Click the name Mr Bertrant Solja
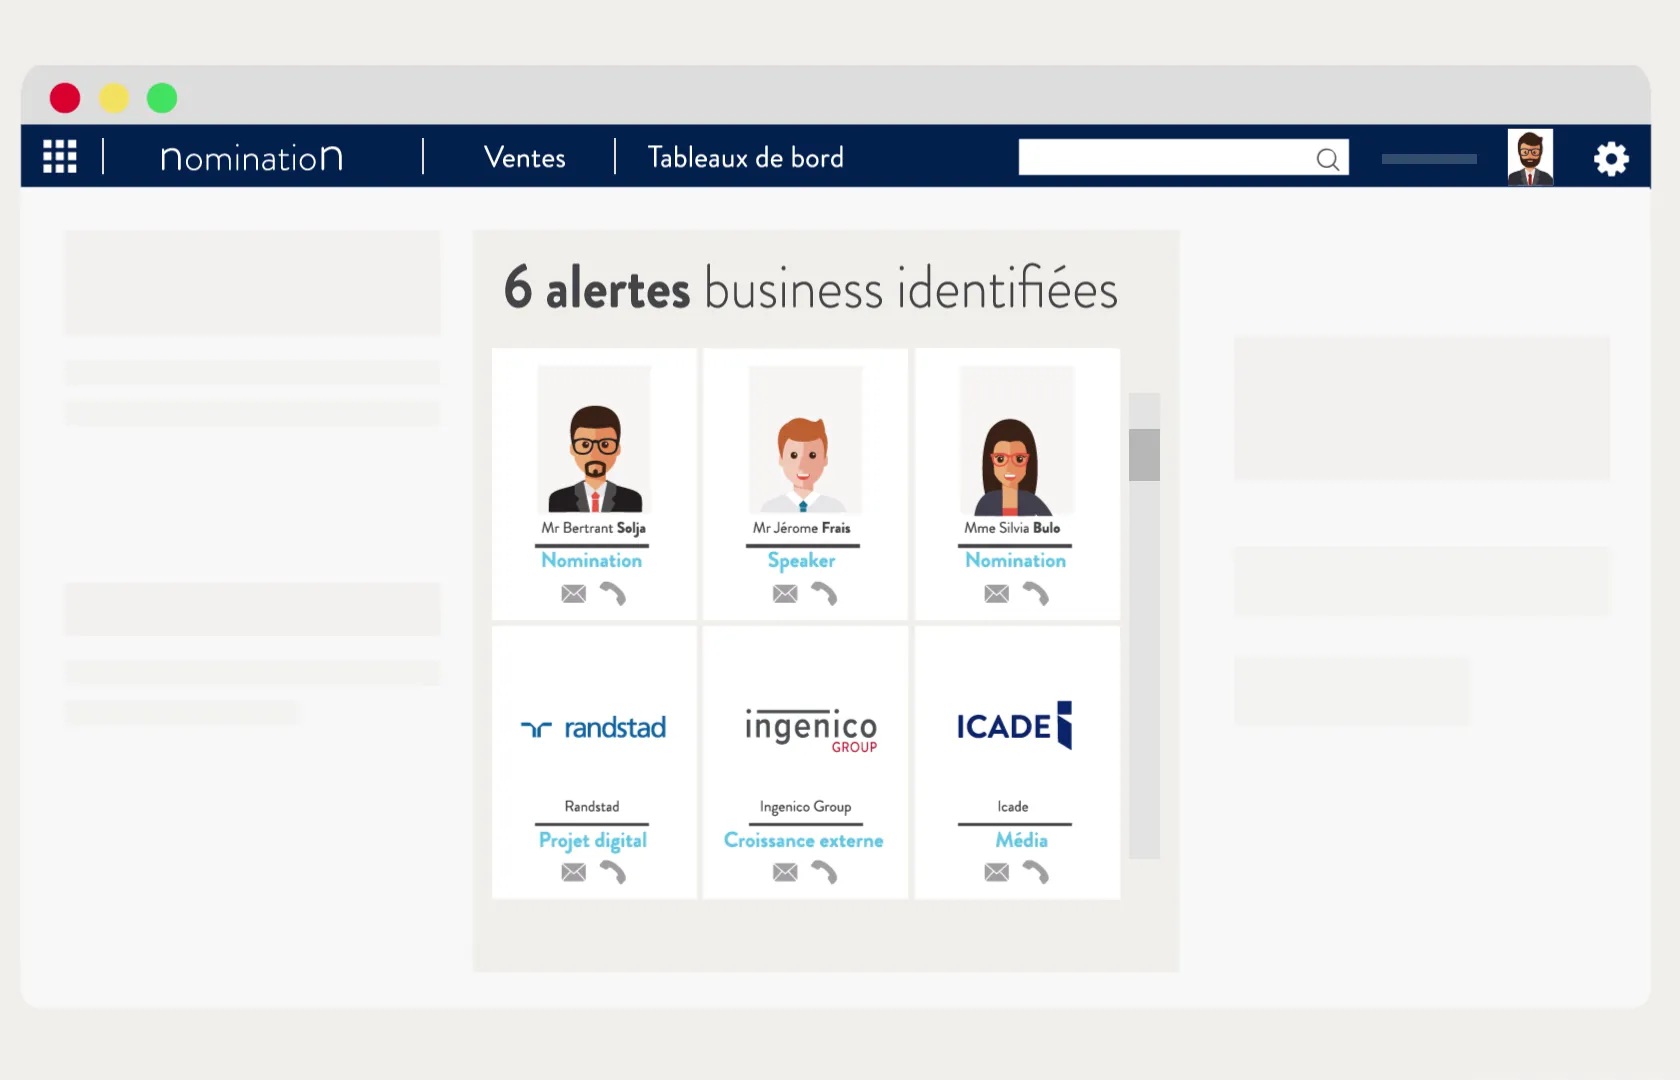Image resolution: width=1680 pixels, height=1080 pixels. [x=594, y=528]
